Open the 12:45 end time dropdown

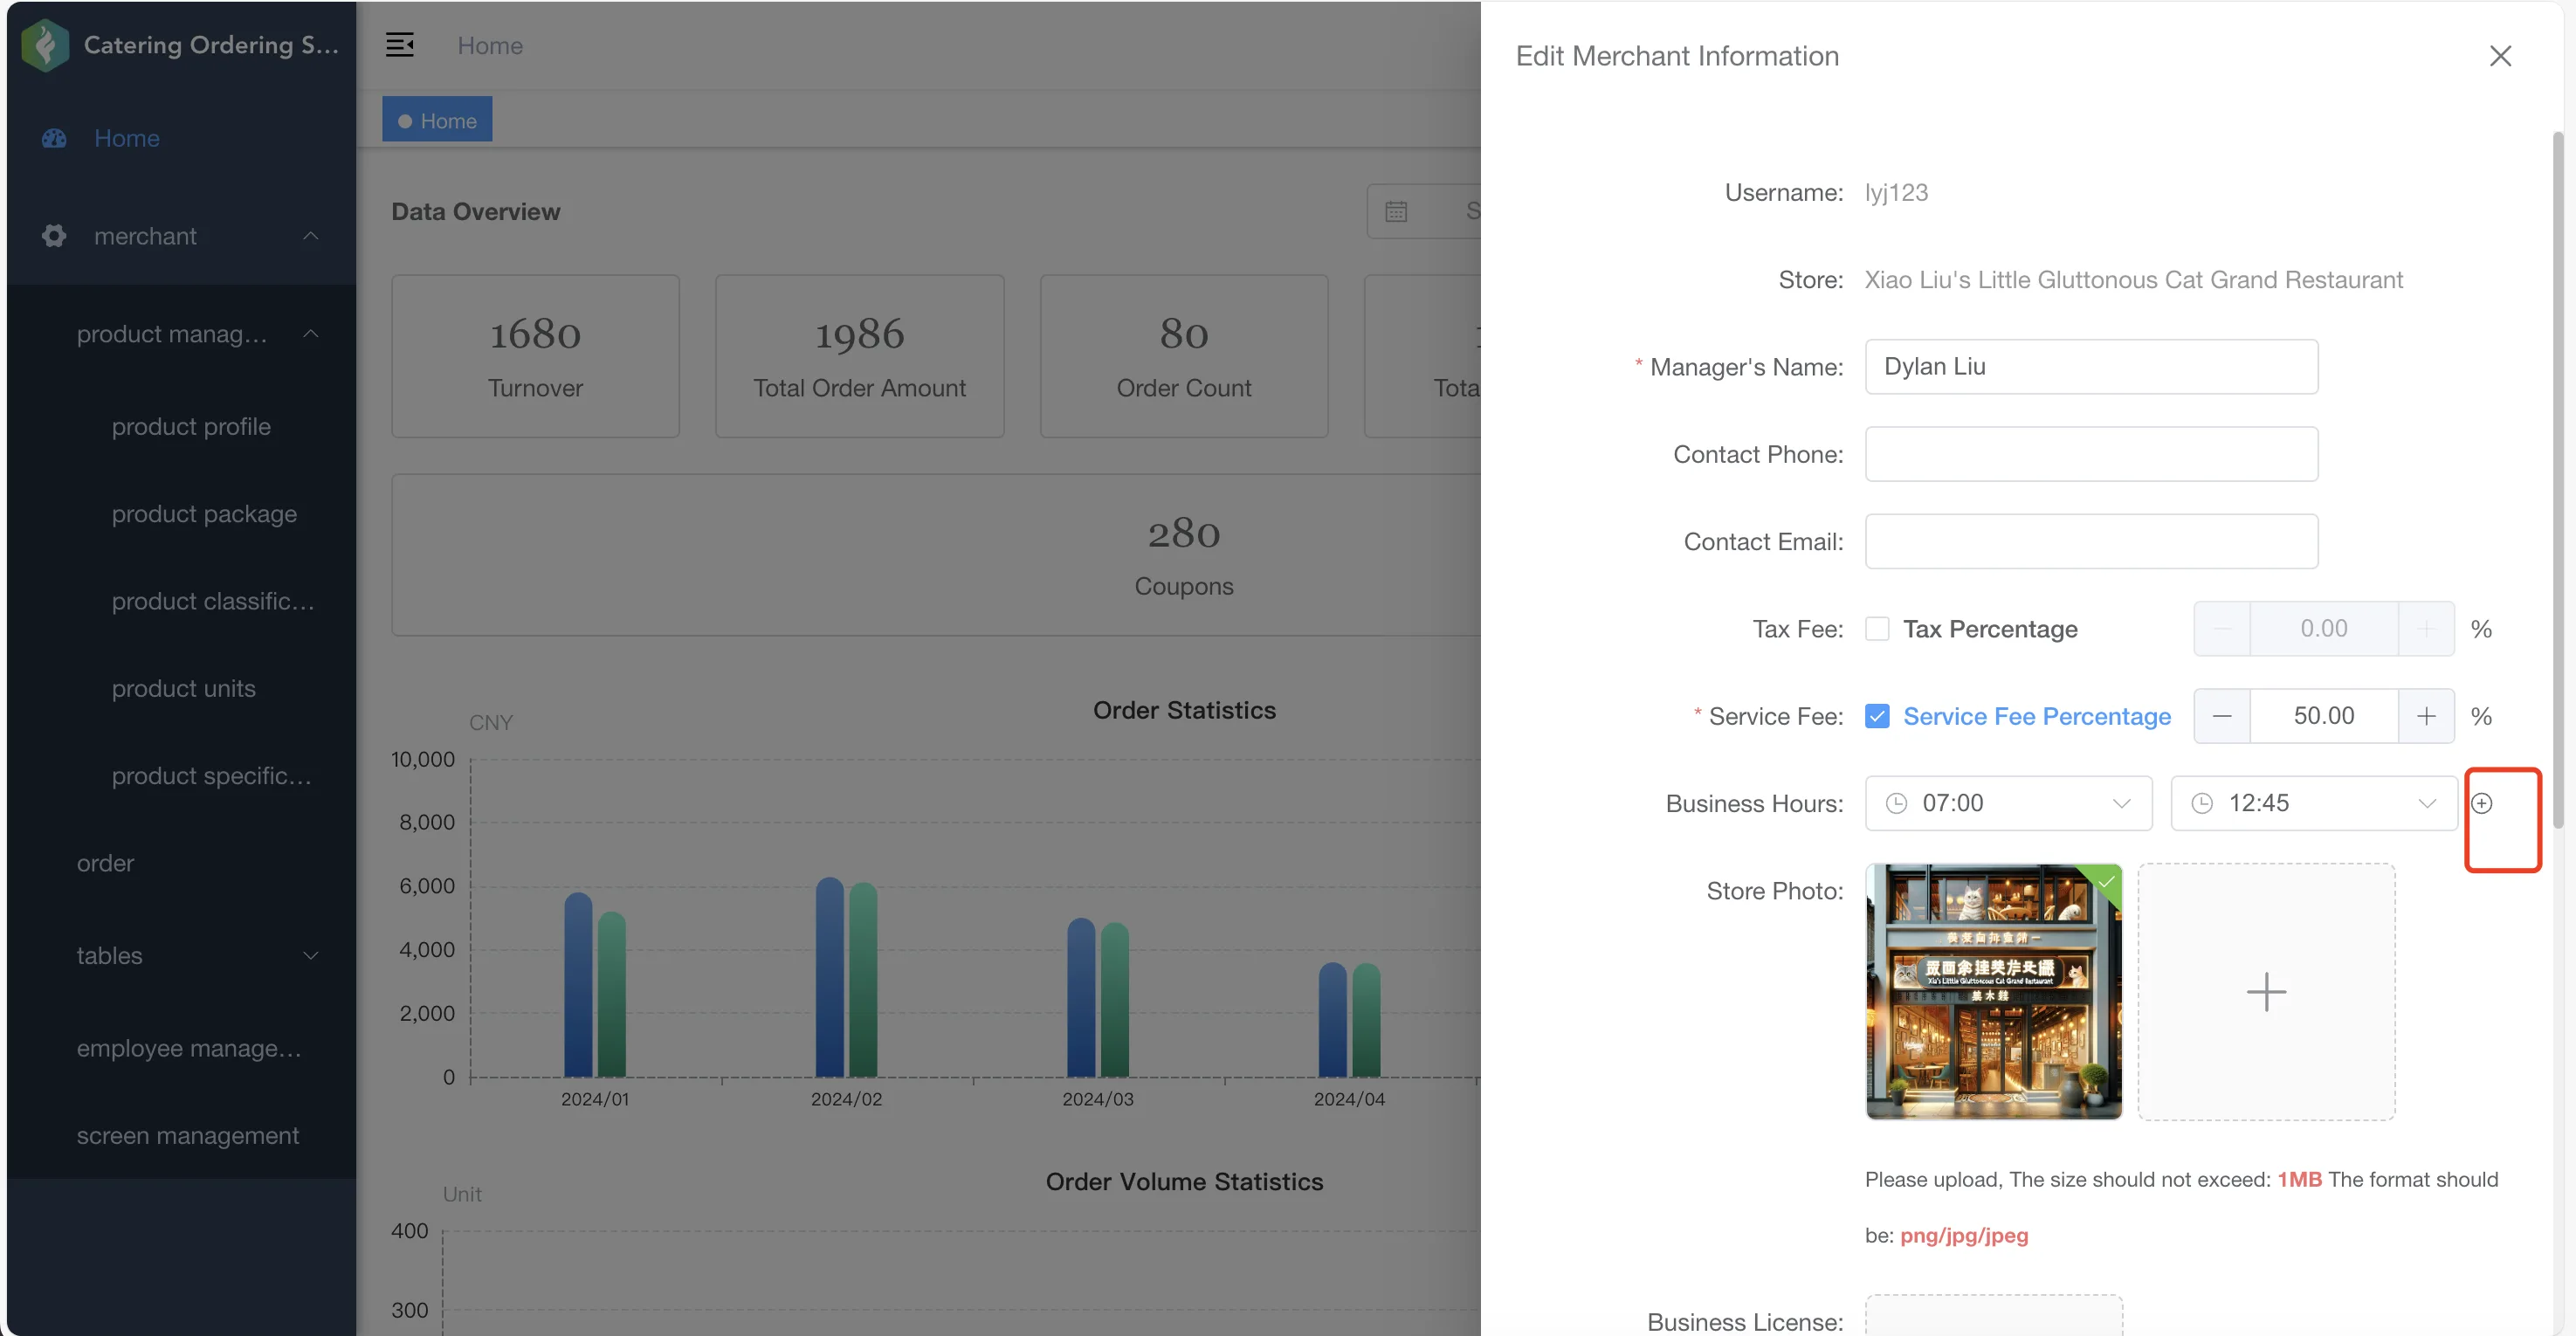2314,803
